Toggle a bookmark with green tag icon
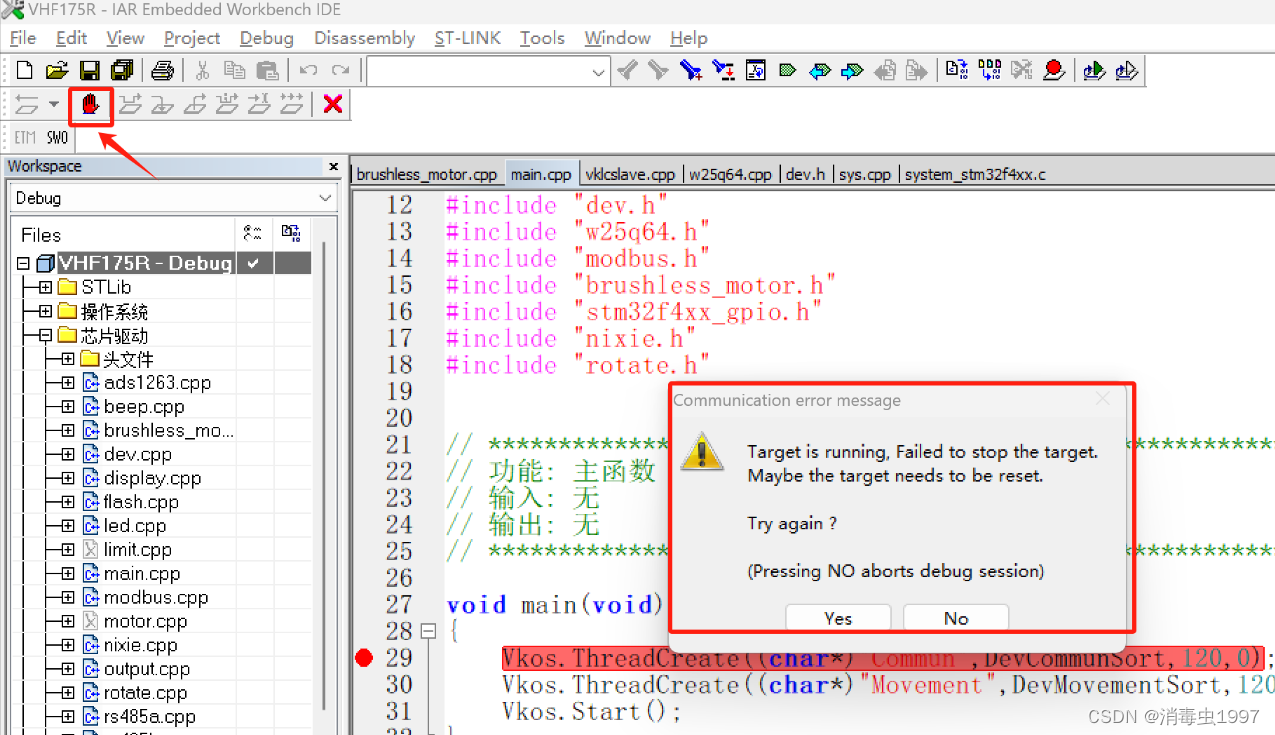The width and height of the screenshot is (1275, 735). point(788,70)
